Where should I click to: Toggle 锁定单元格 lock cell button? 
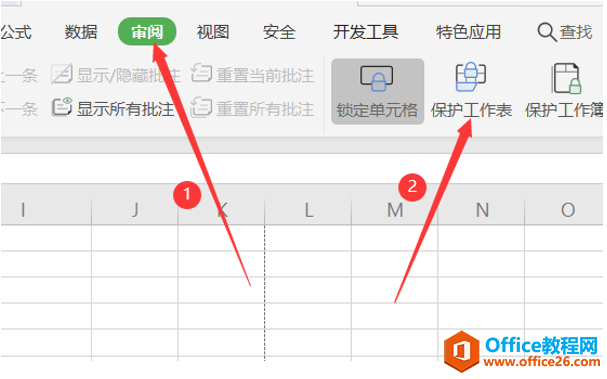pyautogui.click(x=377, y=92)
